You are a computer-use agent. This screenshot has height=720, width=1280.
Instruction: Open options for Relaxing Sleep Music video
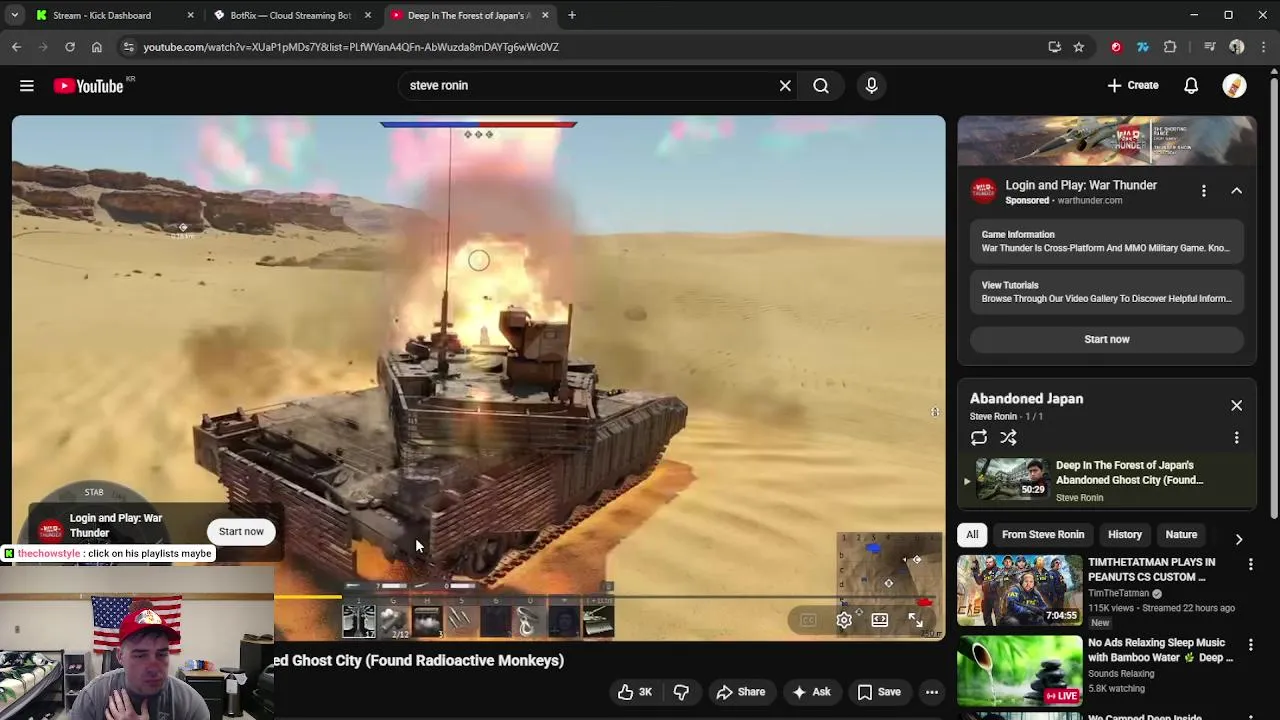point(1250,645)
